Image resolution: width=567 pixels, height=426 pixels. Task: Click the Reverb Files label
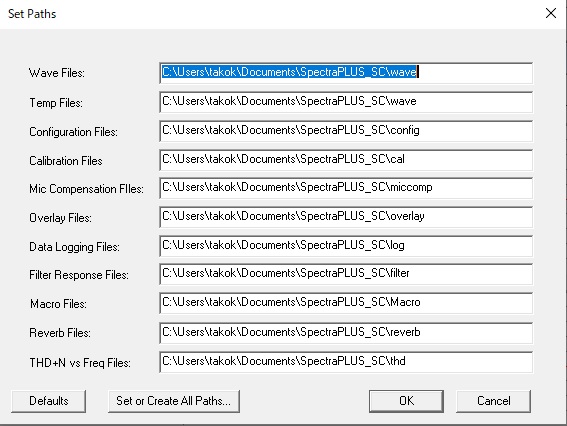[x=60, y=333]
